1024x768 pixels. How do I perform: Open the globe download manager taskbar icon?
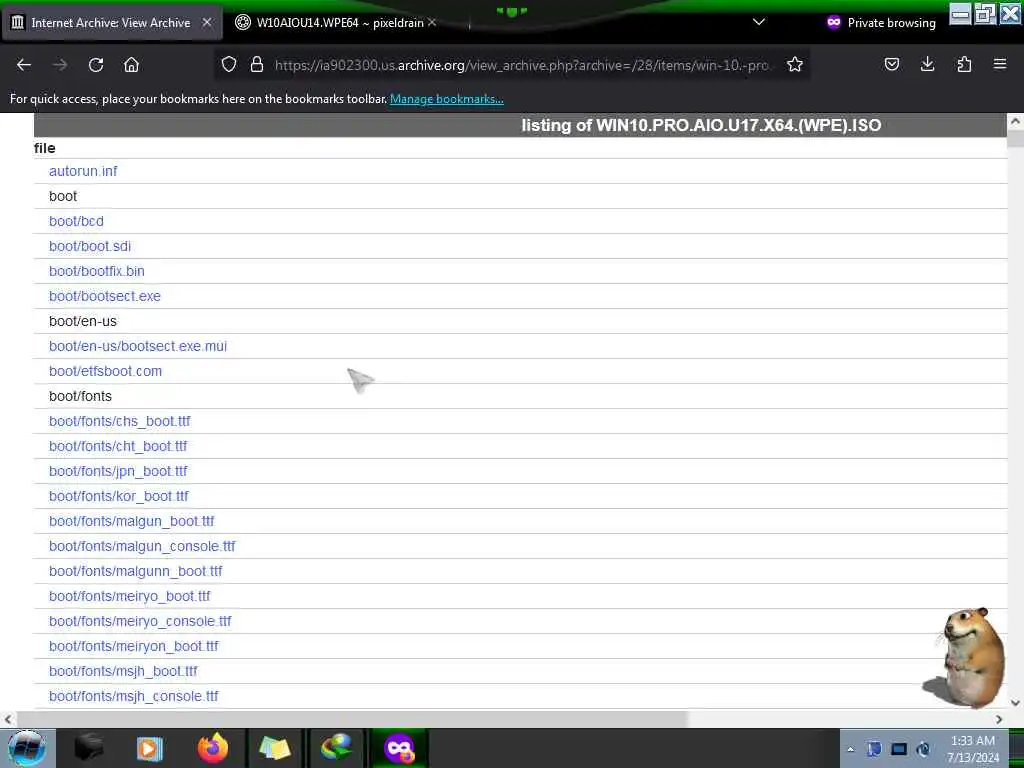(336, 748)
